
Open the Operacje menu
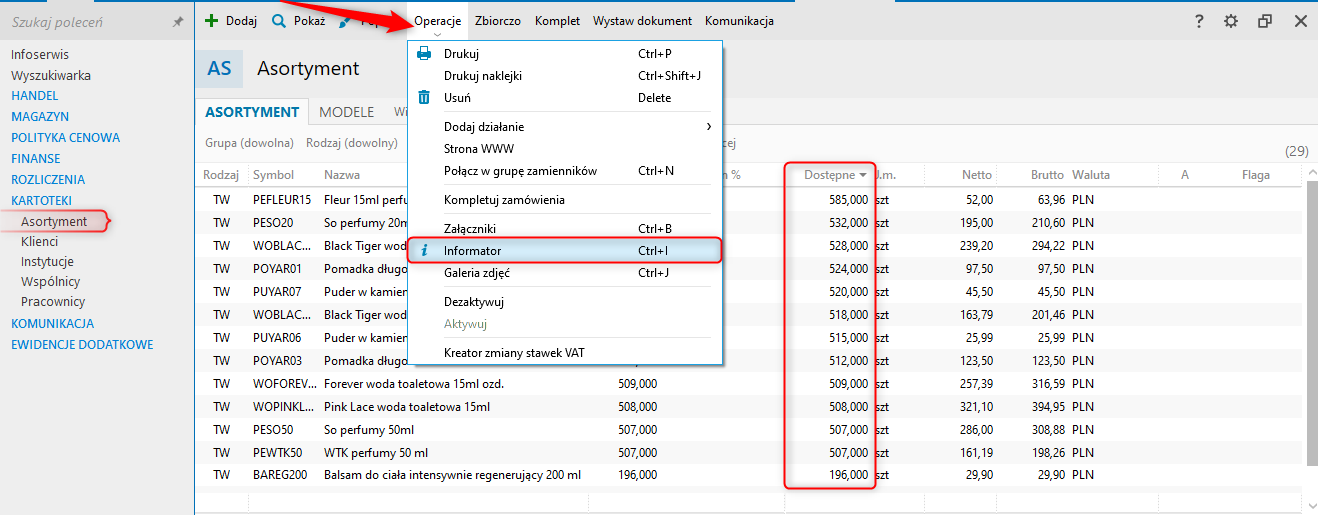(437, 21)
